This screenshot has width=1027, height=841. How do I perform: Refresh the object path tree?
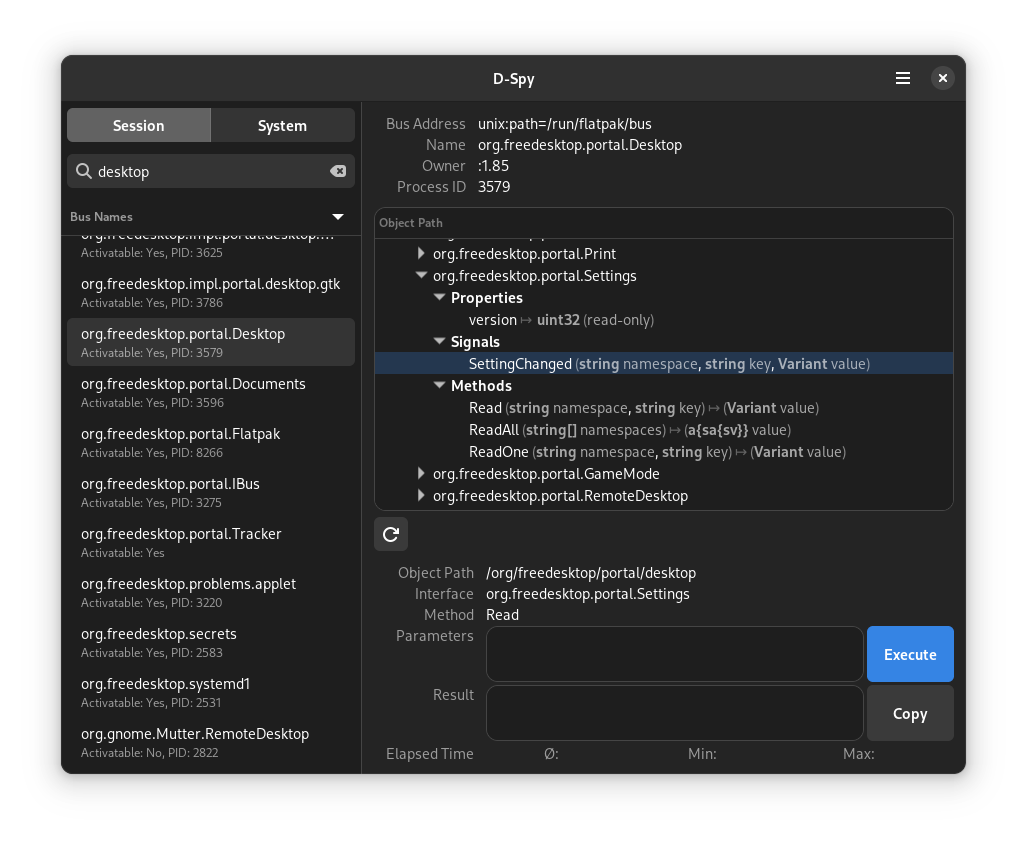[391, 534]
